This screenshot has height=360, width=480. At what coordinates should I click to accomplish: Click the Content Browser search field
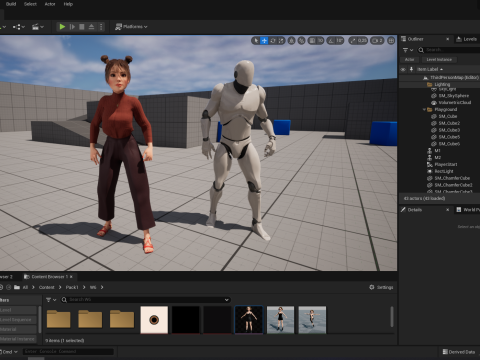[146, 300]
